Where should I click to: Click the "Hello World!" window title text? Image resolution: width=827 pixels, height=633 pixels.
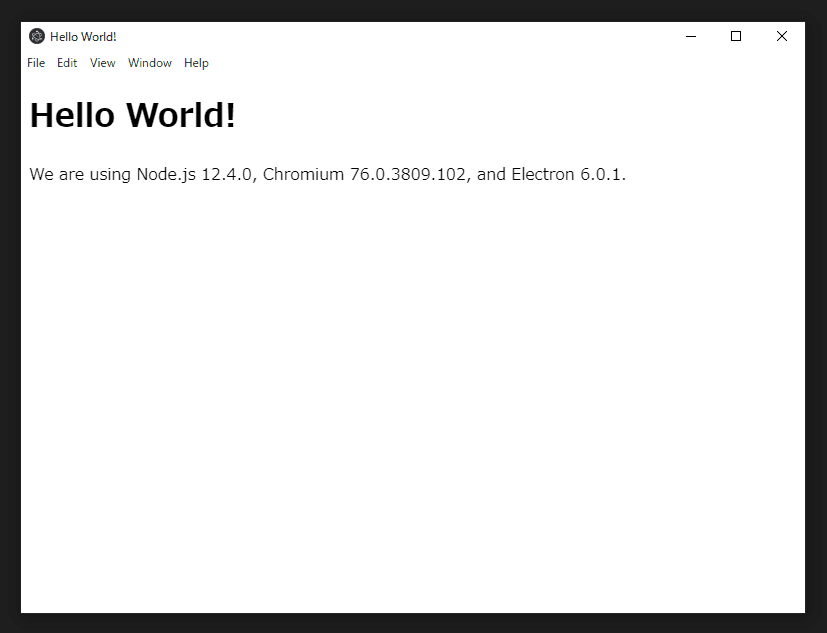(x=83, y=37)
